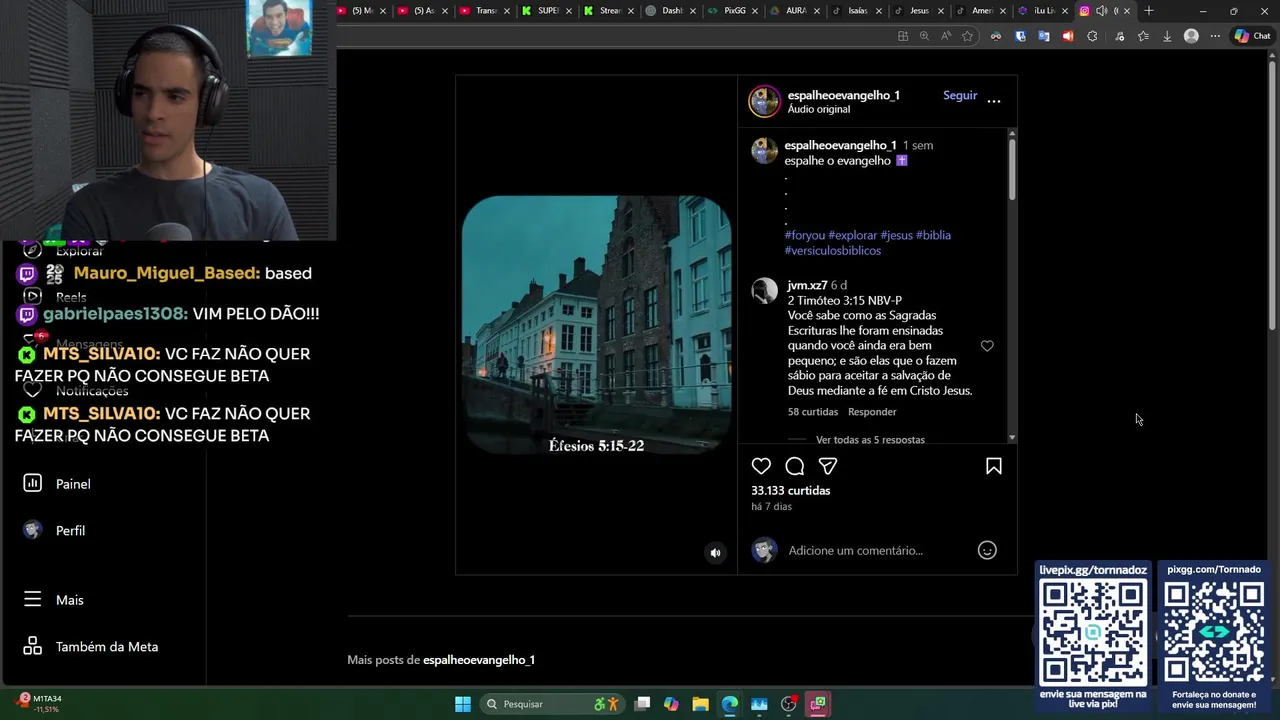
Task: Open Também da Meta in the sidebar
Action: [x=90, y=647]
